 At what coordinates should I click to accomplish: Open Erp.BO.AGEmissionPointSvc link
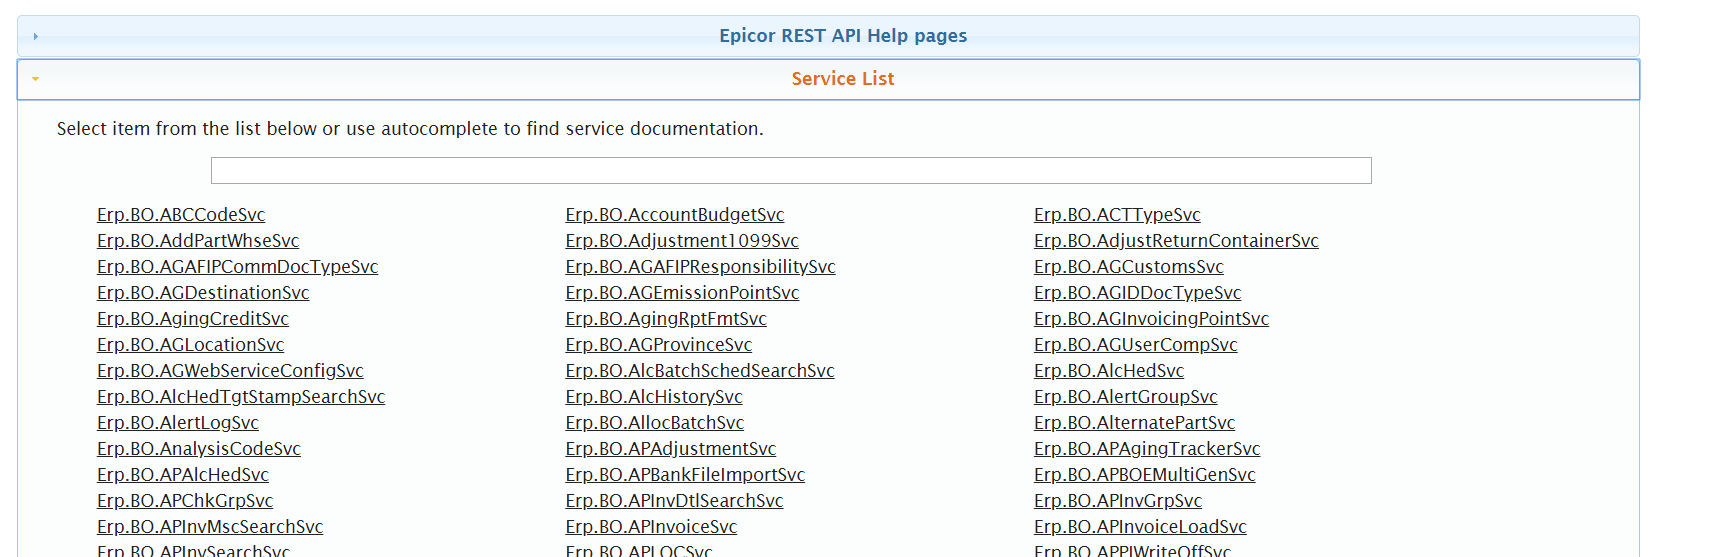click(x=682, y=293)
